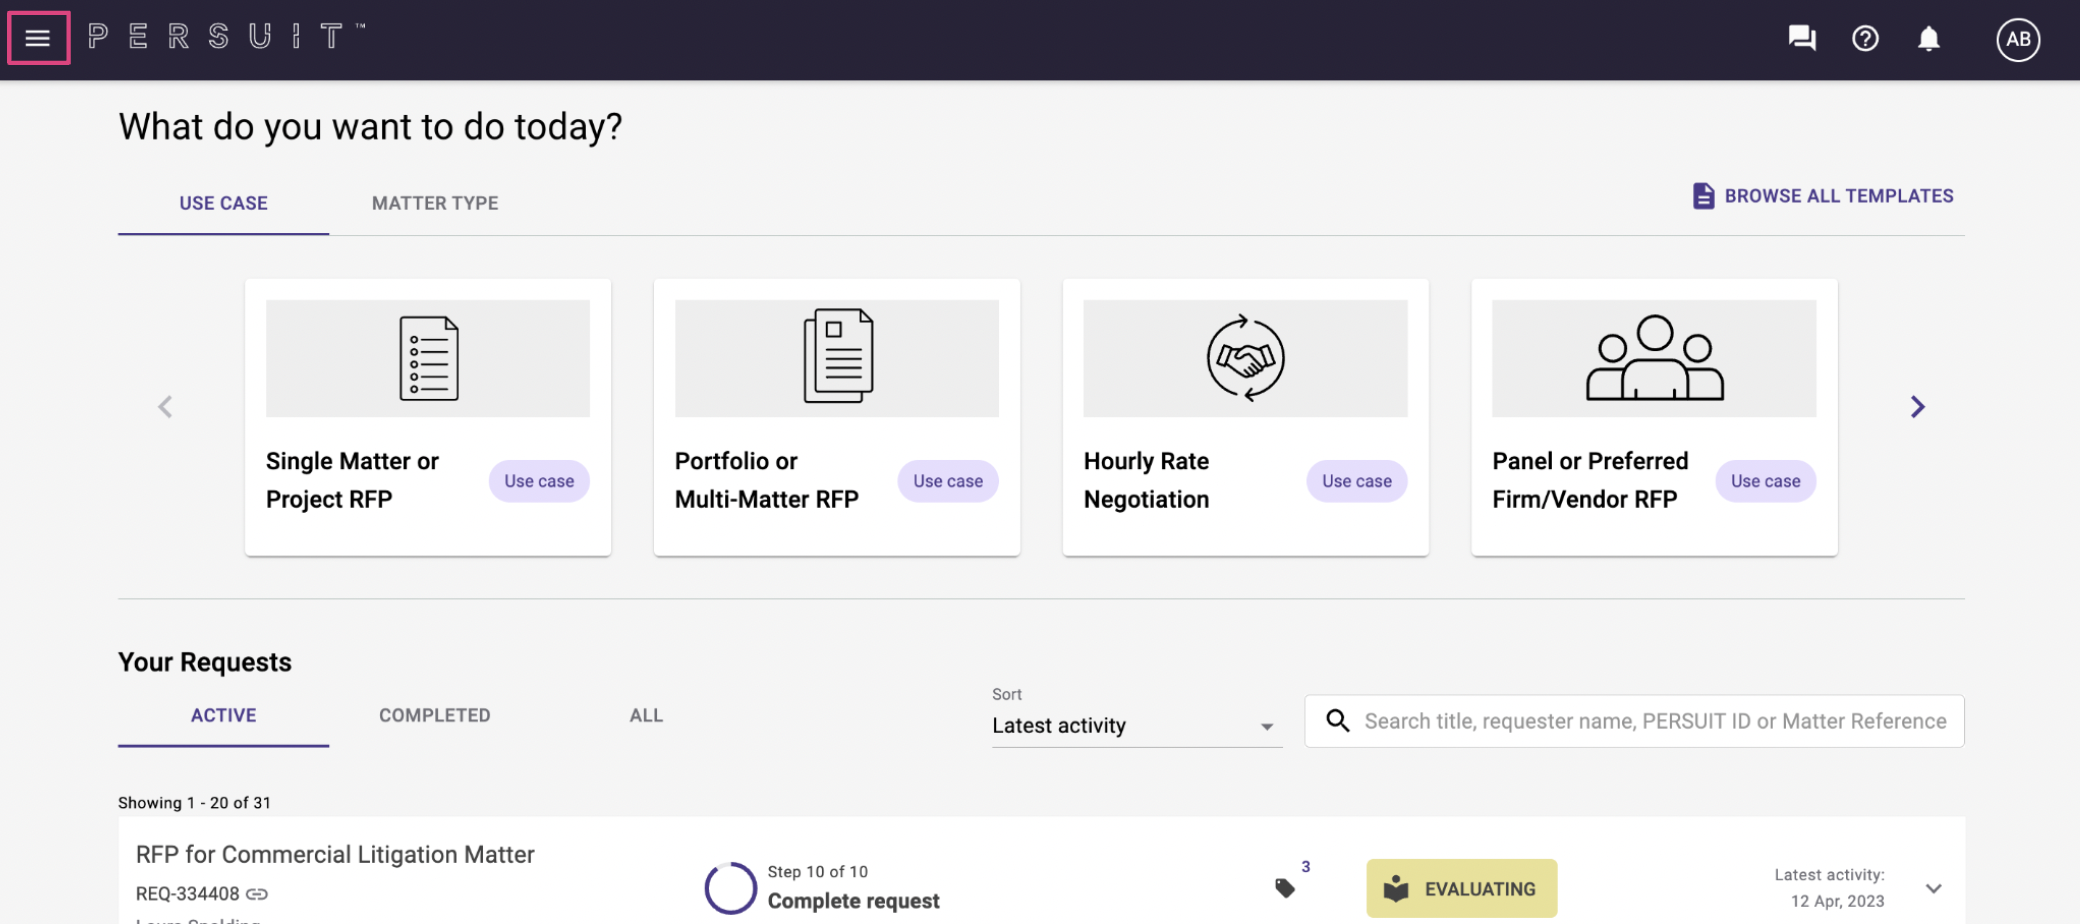Open the chat messages panel
Image resolution: width=2080 pixels, height=924 pixels.
point(1801,38)
